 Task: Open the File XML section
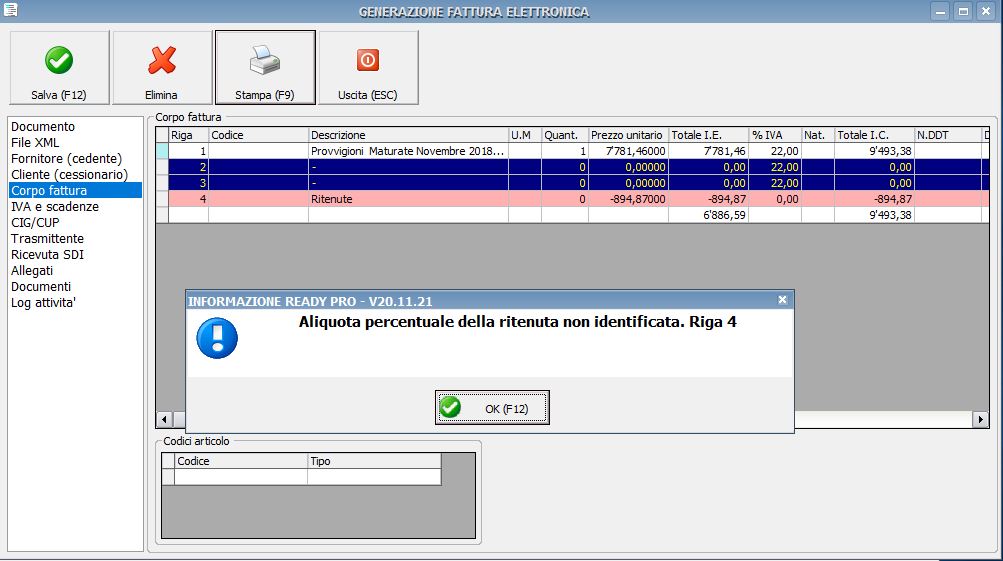point(35,143)
